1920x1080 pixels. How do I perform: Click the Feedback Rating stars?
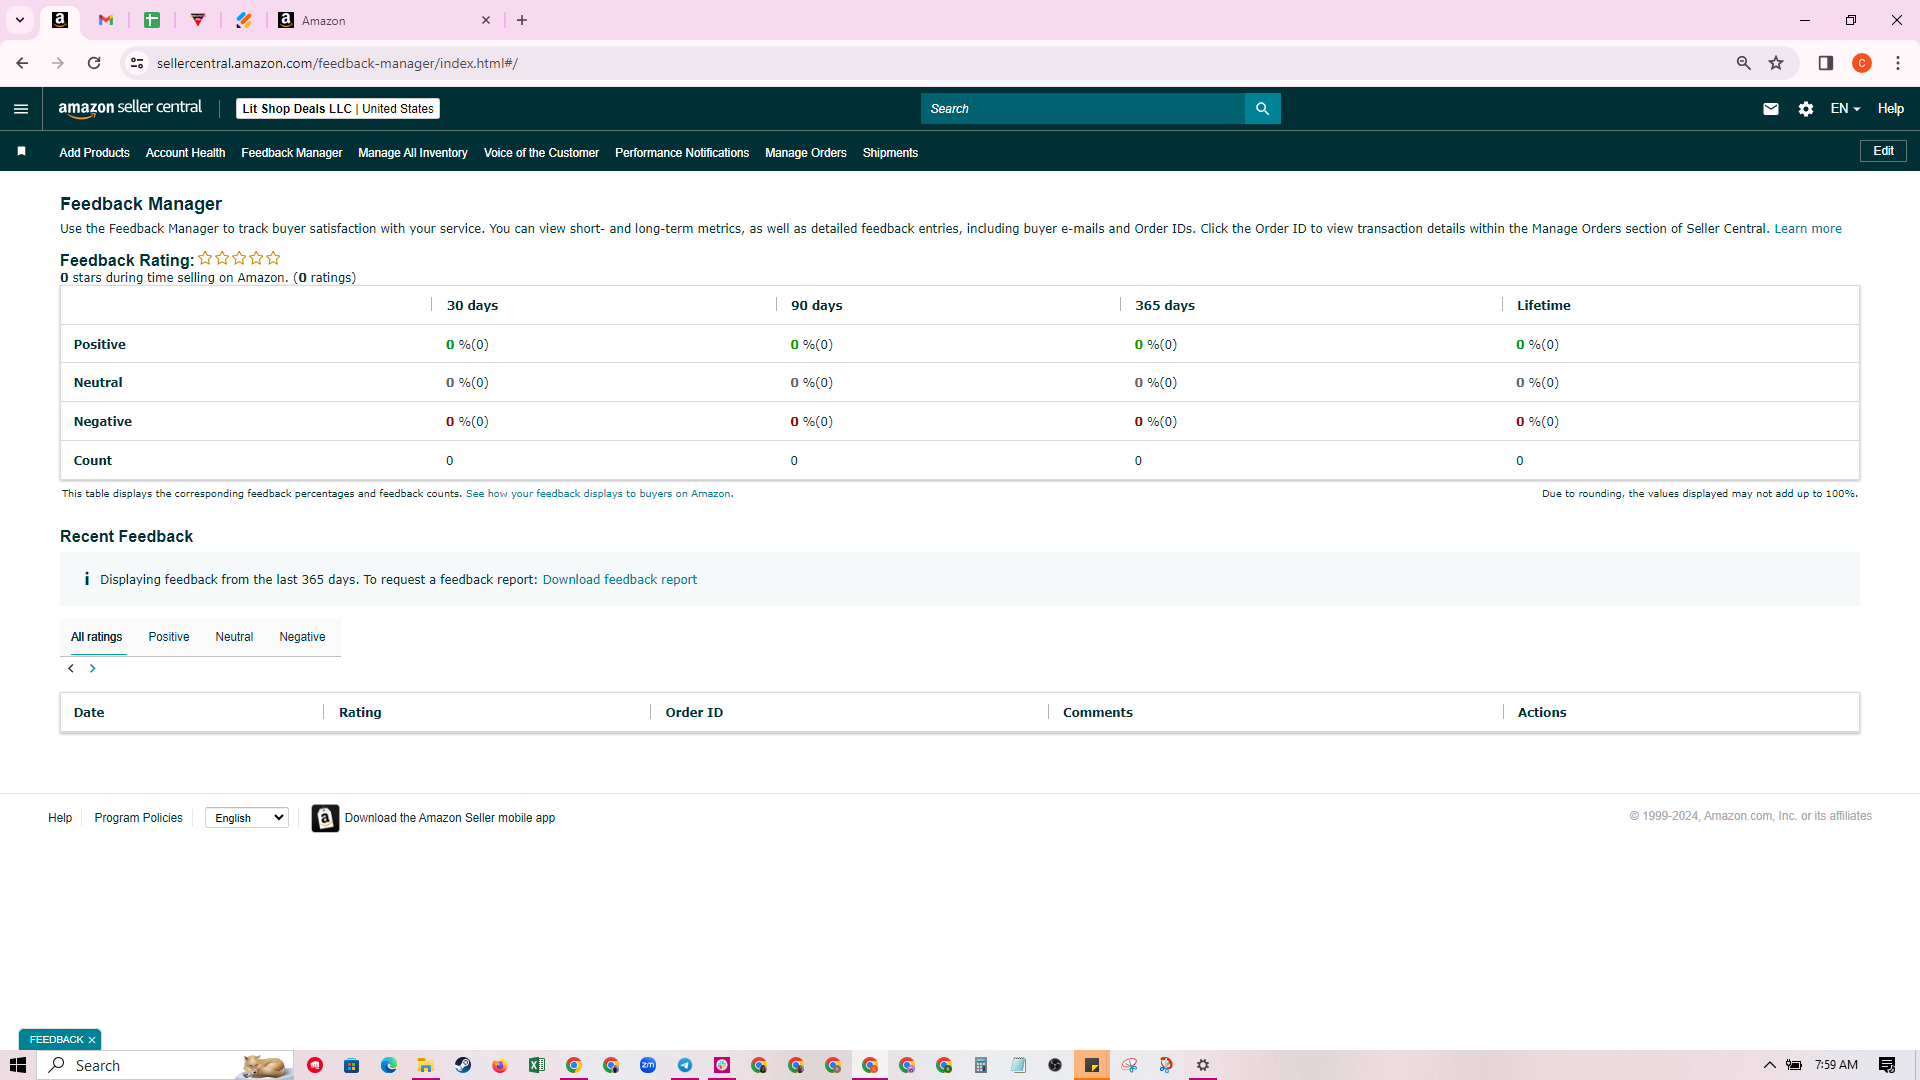pyautogui.click(x=239, y=258)
